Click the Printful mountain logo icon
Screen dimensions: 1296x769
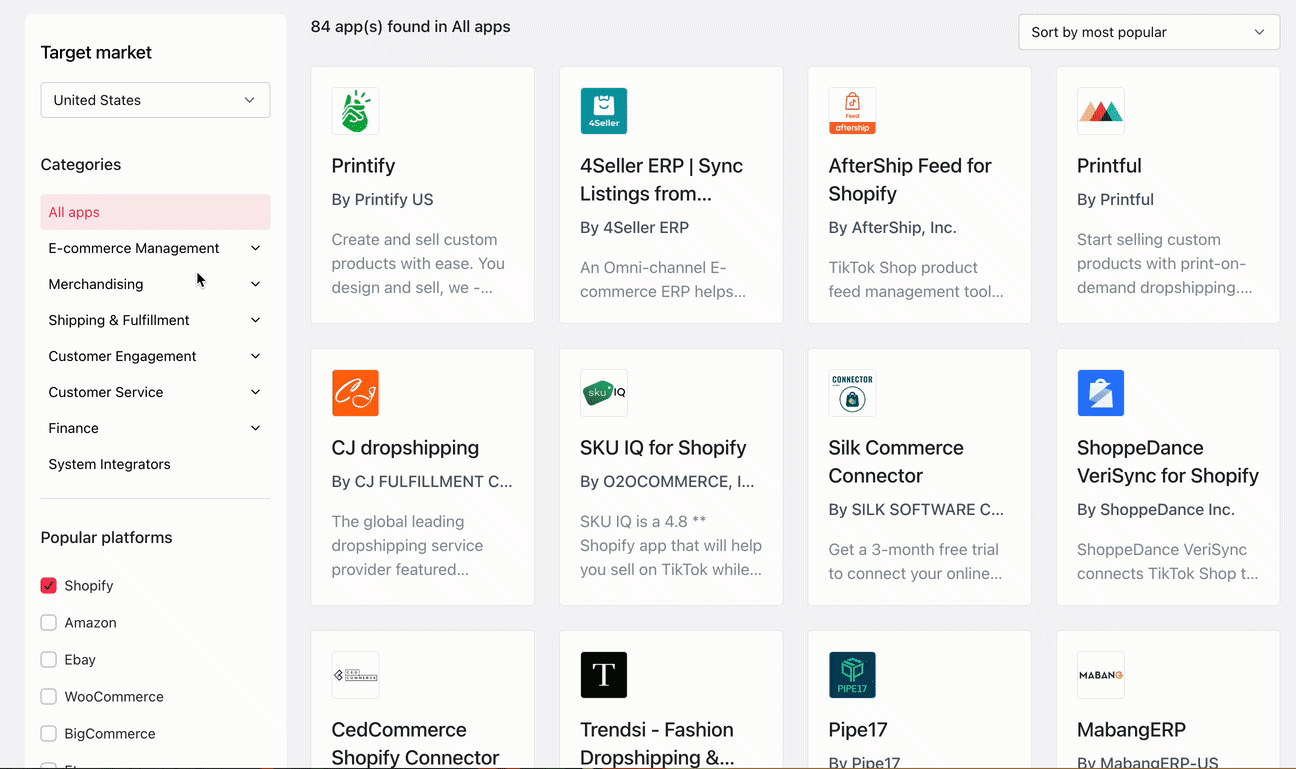coord(1101,111)
